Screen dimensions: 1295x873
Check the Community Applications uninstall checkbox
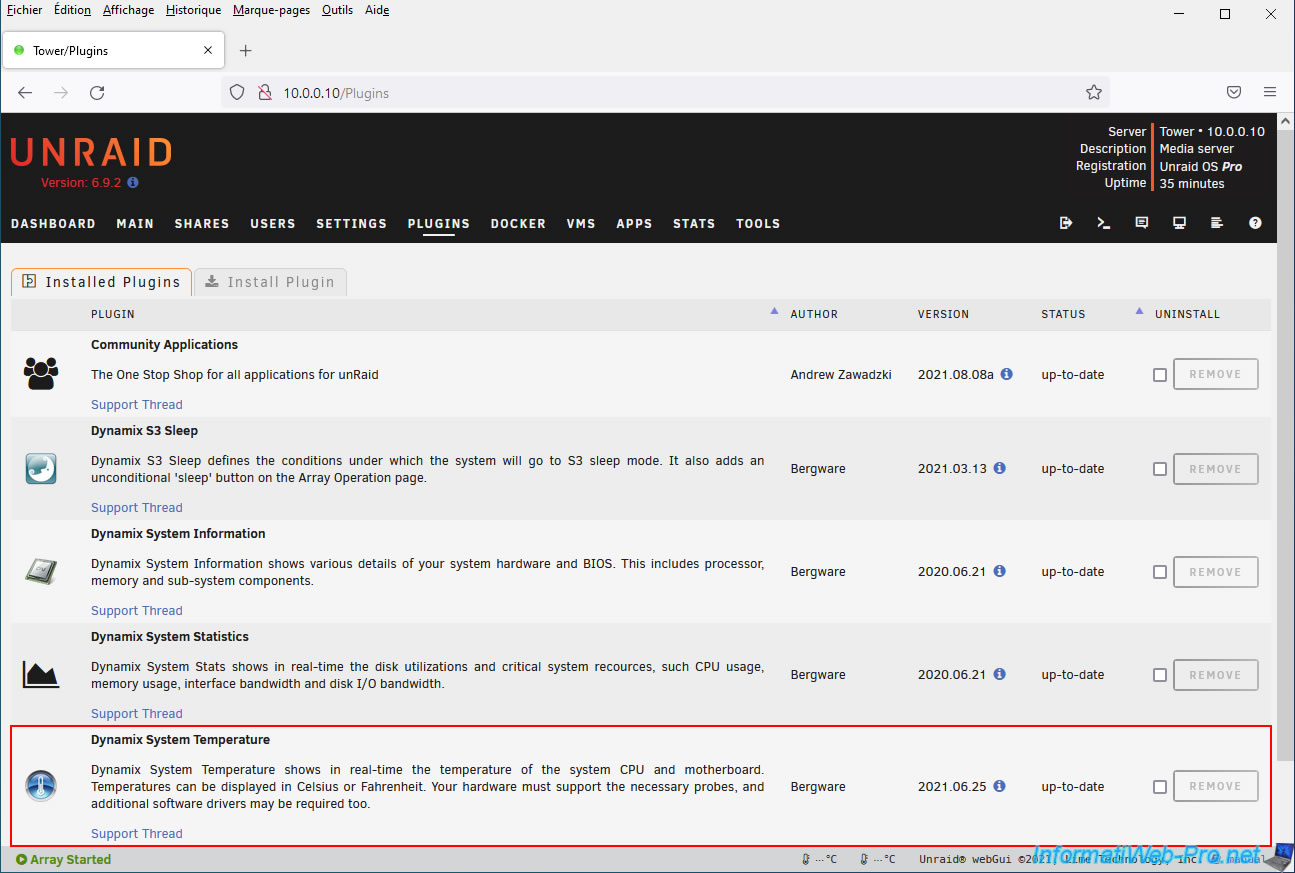click(x=1160, y=375)
